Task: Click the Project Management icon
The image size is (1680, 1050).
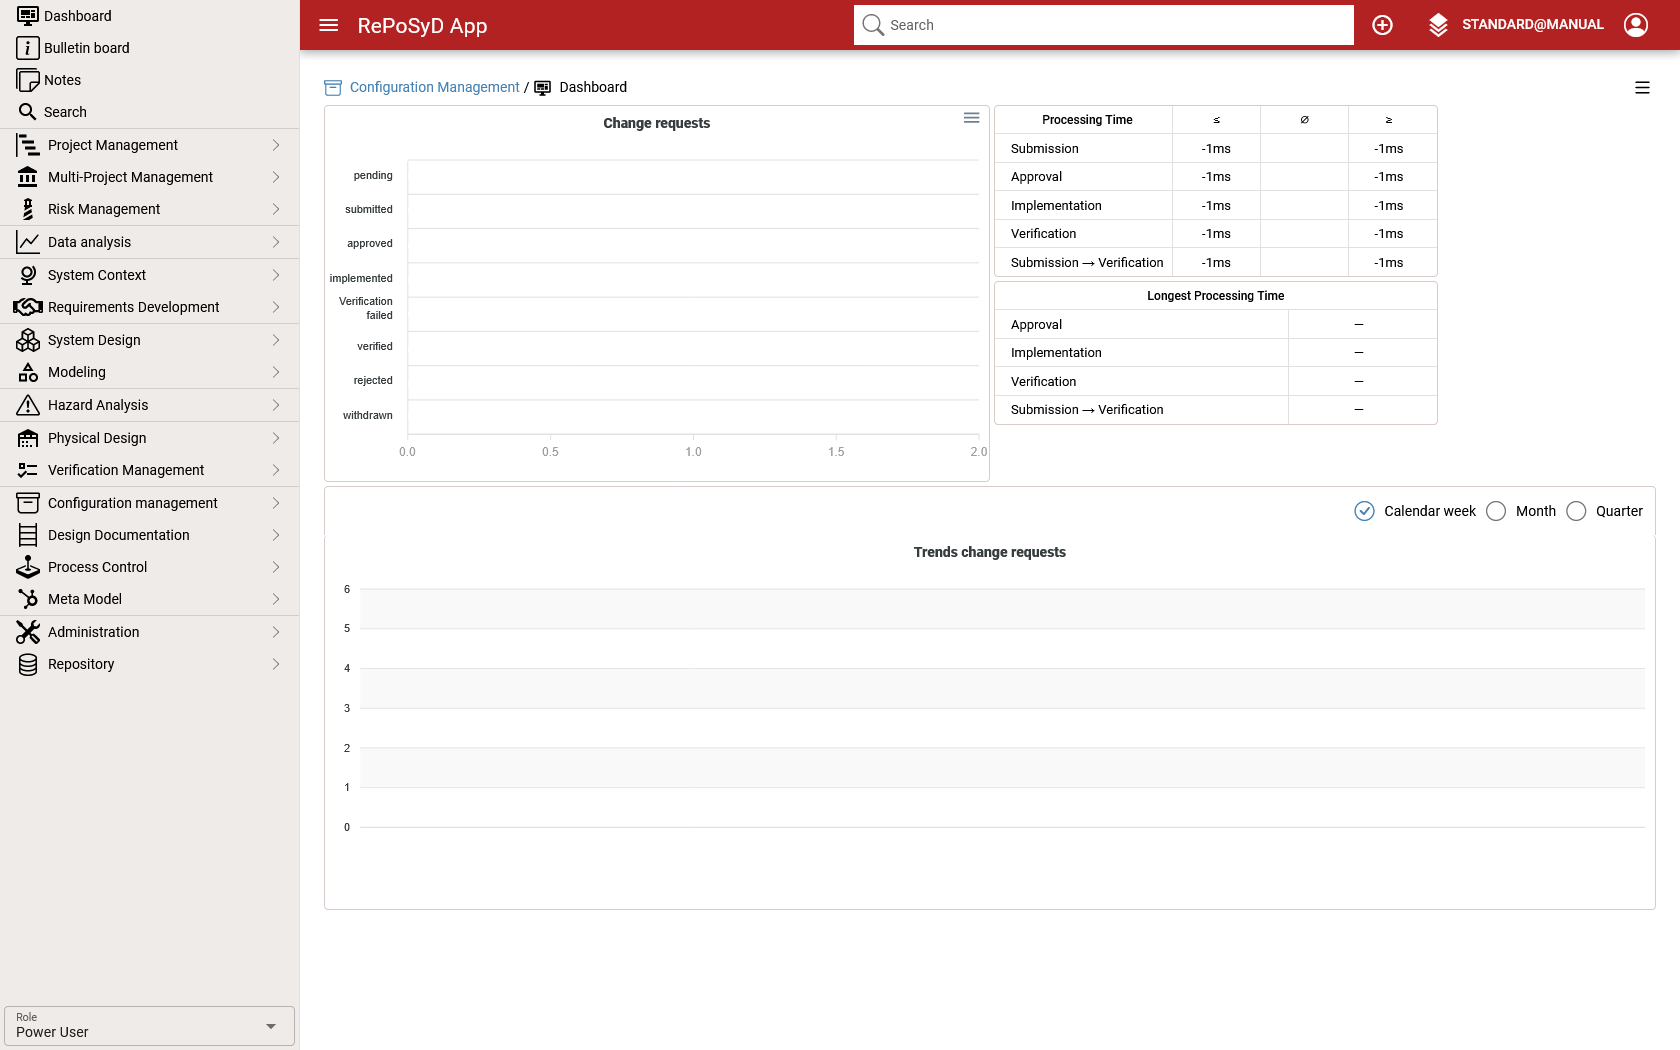Action: tap(28, 145)
